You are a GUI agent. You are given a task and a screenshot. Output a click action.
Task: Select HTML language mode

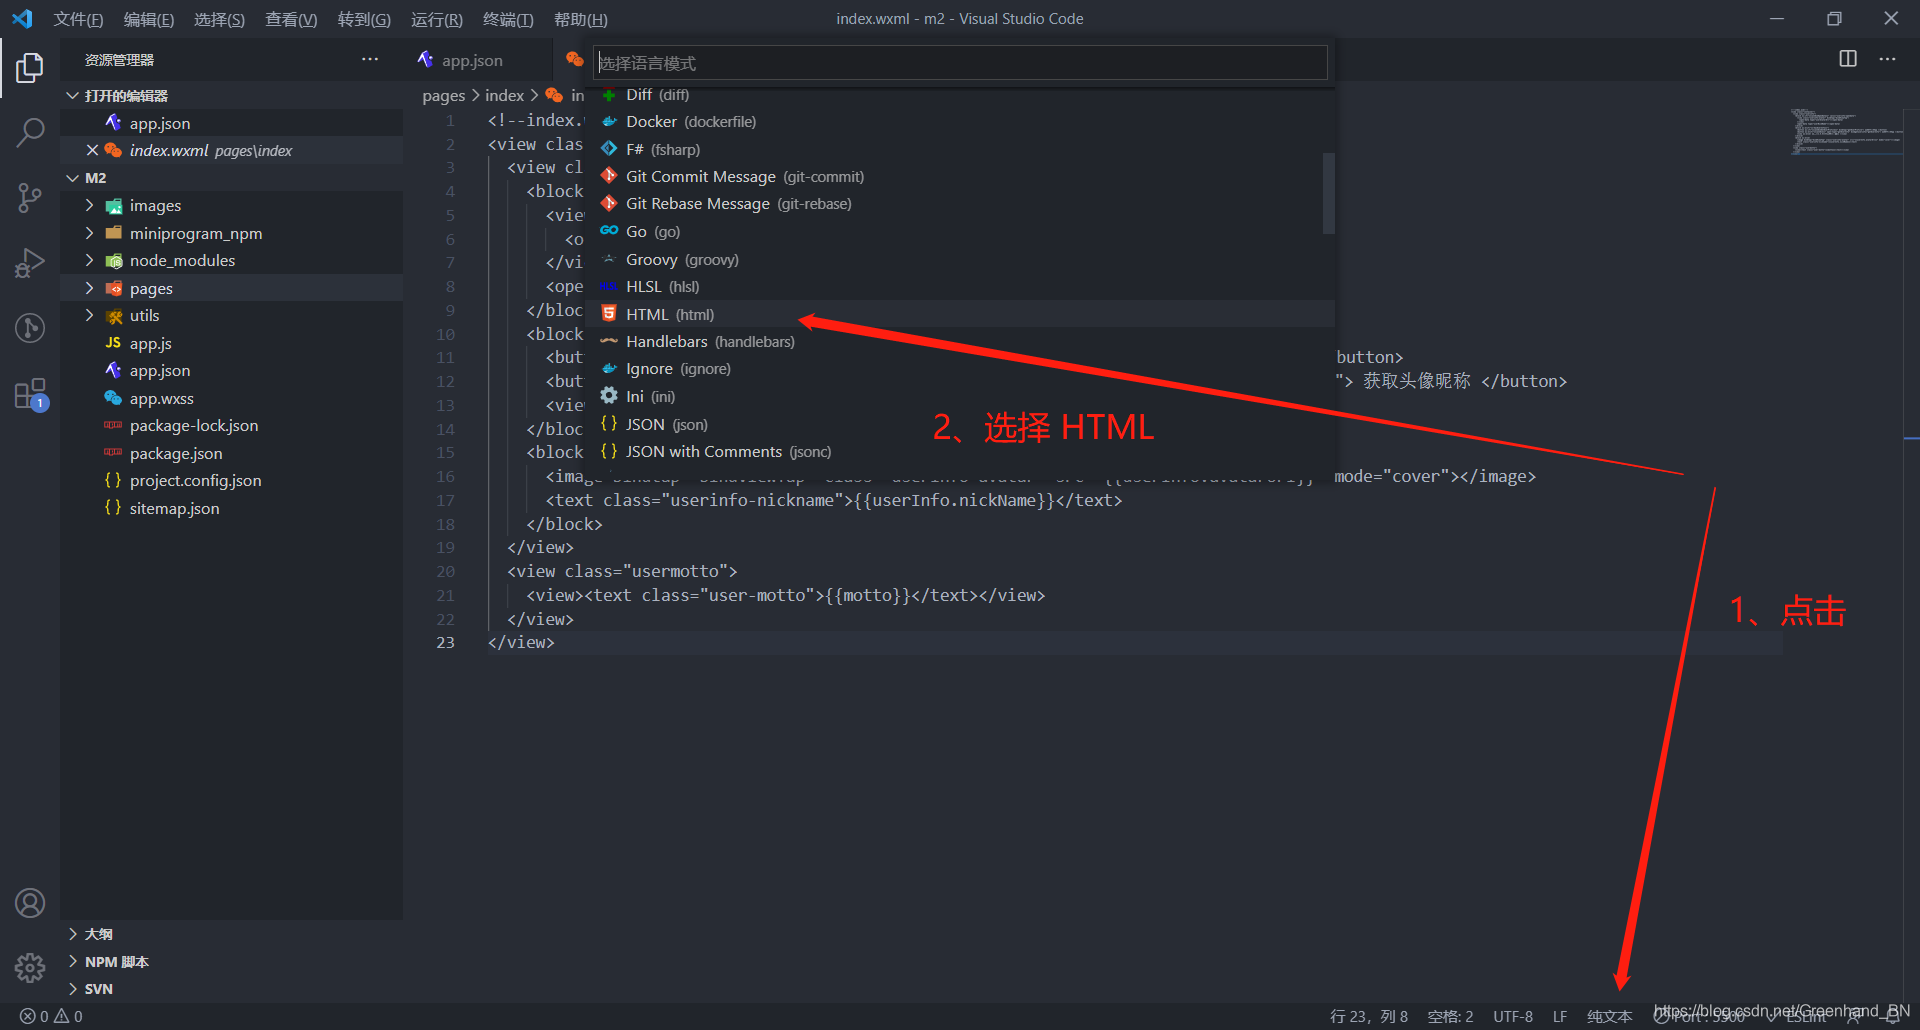[x=961, y=314]
